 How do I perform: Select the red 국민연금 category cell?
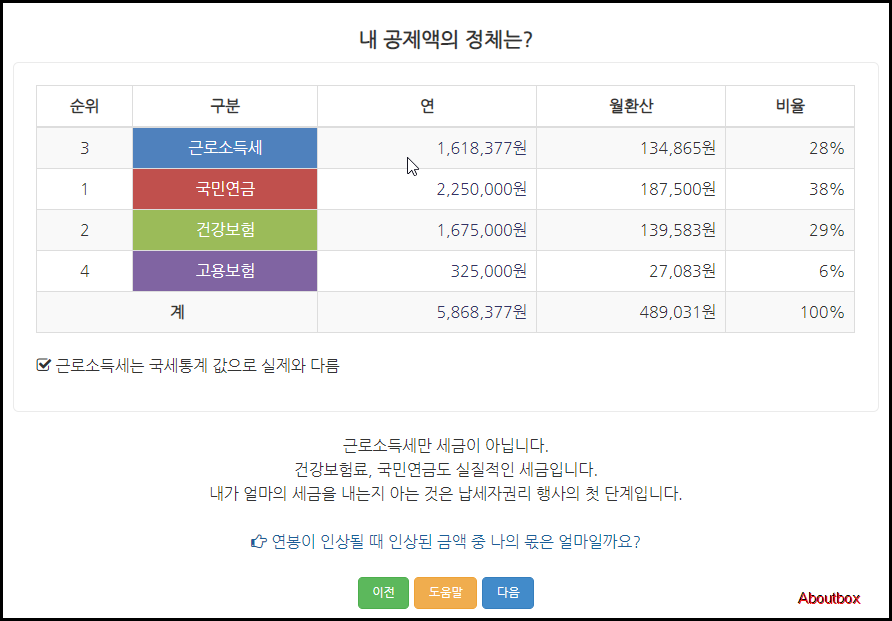coord(225,189)
